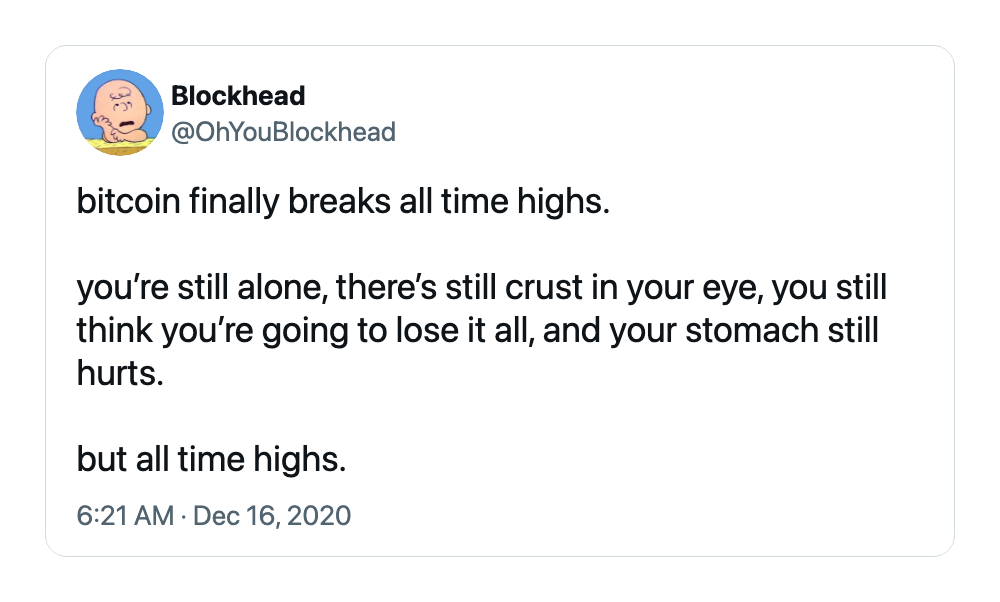Click the word "but" on the last line
The image size is (1000, 602).
(102, 459)
